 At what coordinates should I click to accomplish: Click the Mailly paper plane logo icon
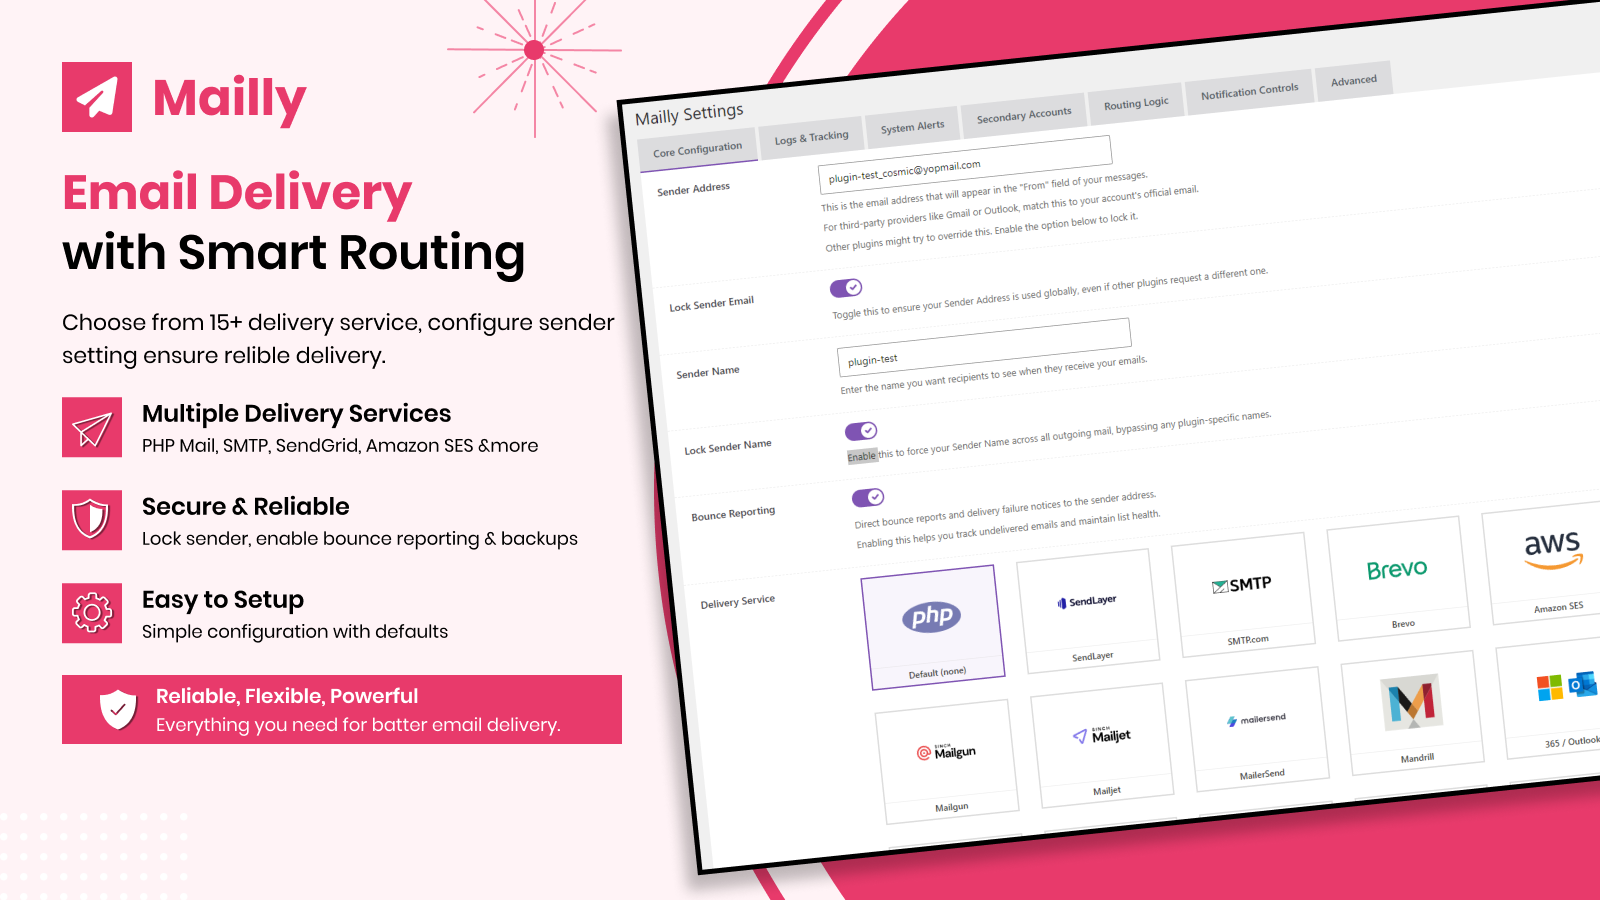(97, 97)
